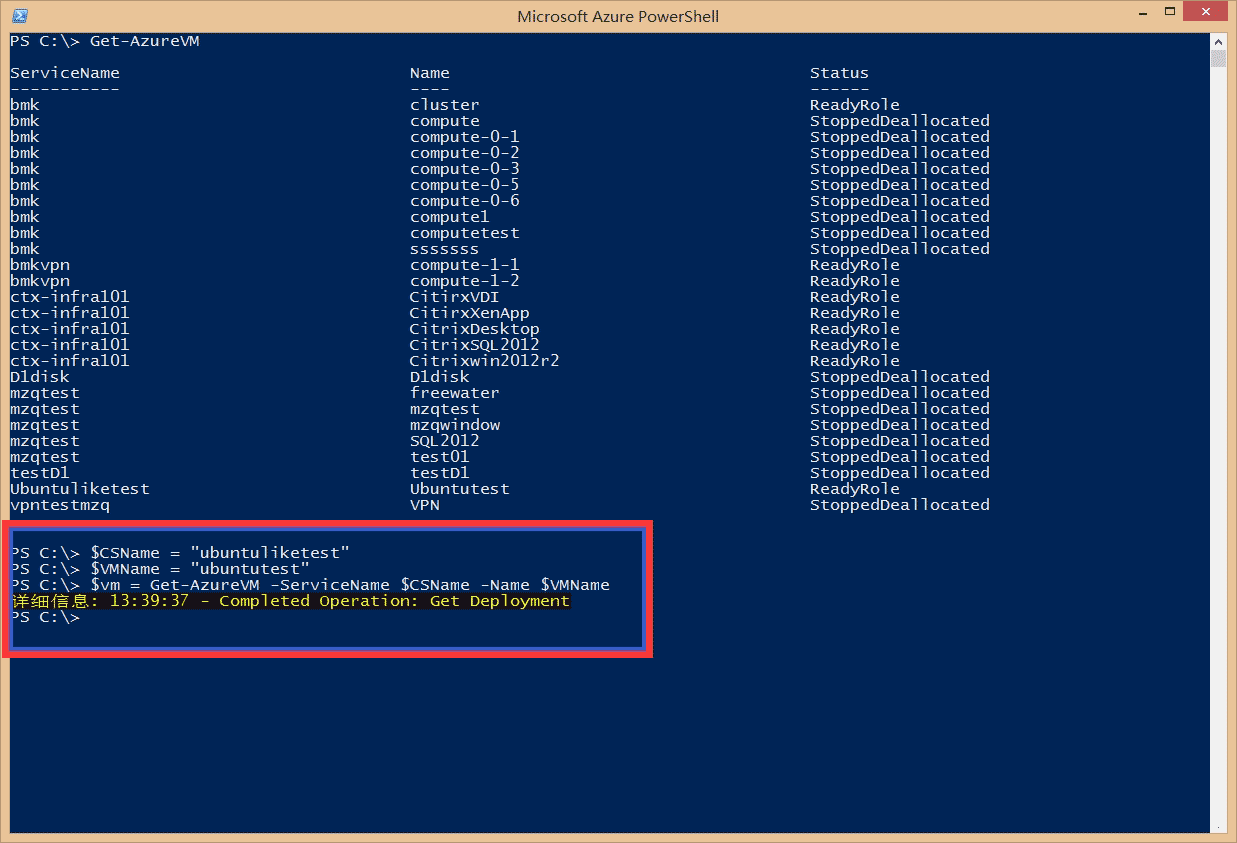Select the VM name computetest
The height and width of the screenshot is (843, 1237).
click(465, 233)
